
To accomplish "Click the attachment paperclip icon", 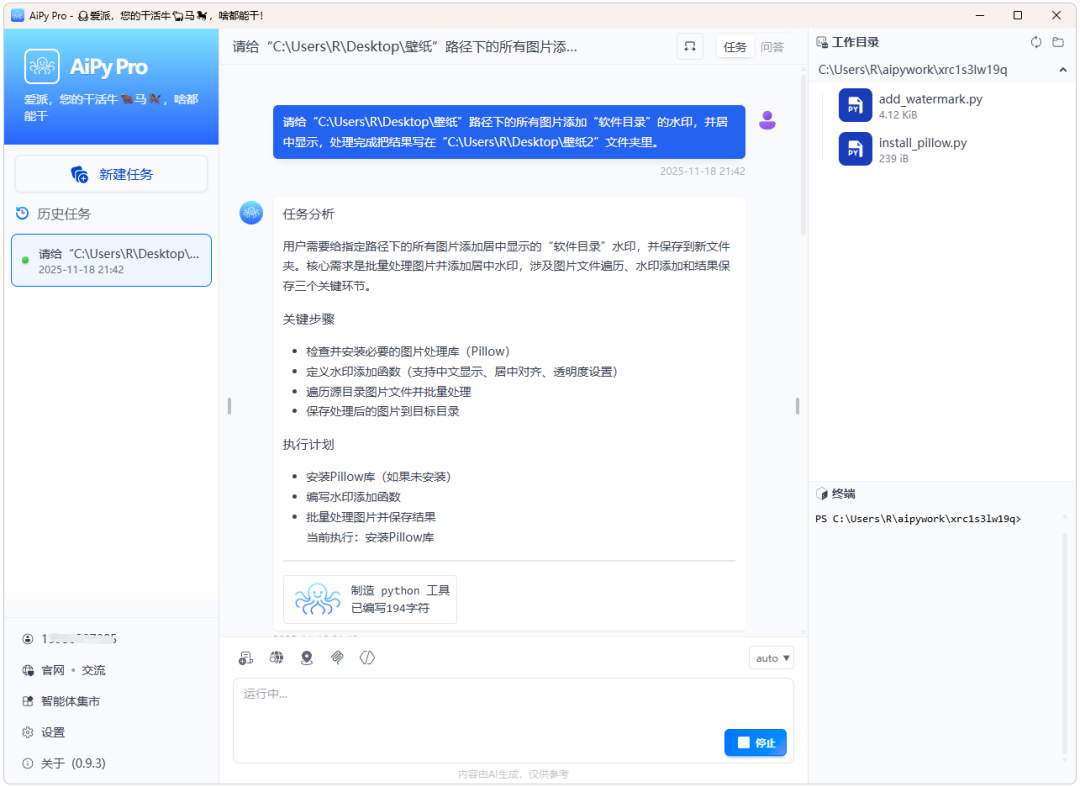I will pyautogui.click(x=337, y=658).
